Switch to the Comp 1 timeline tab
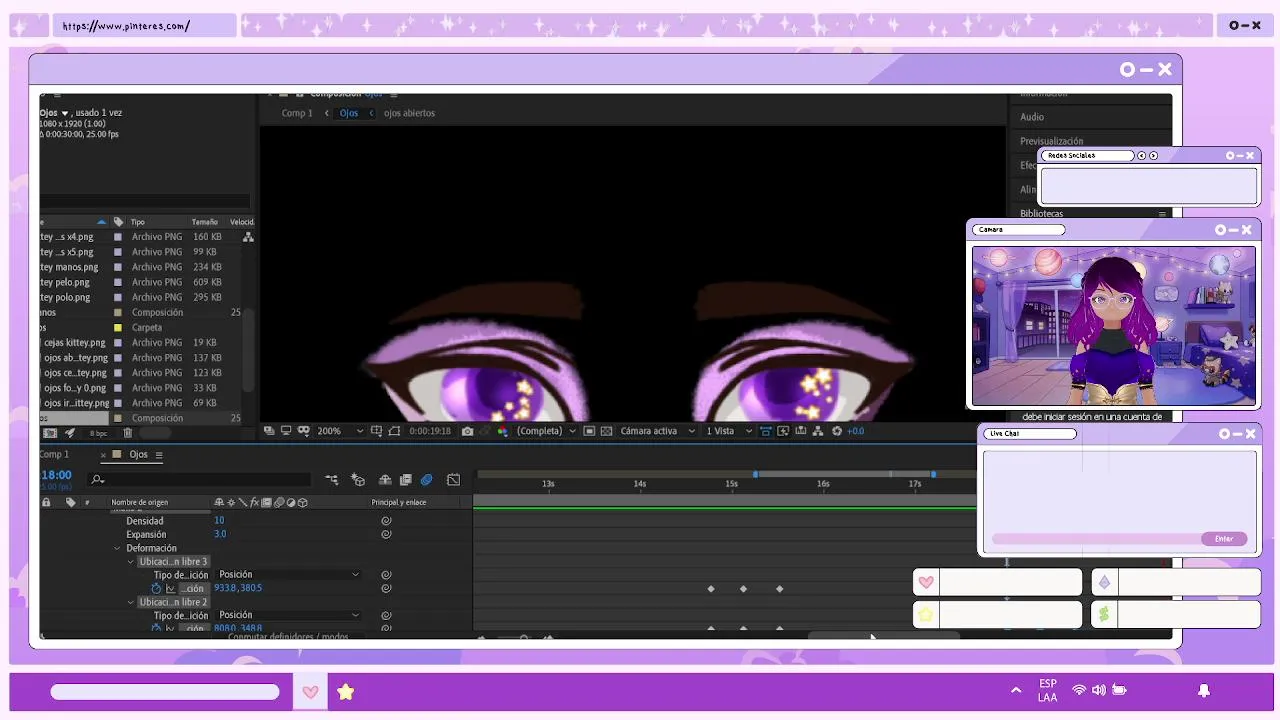1280x720 pixels. (x=54, y=454)
